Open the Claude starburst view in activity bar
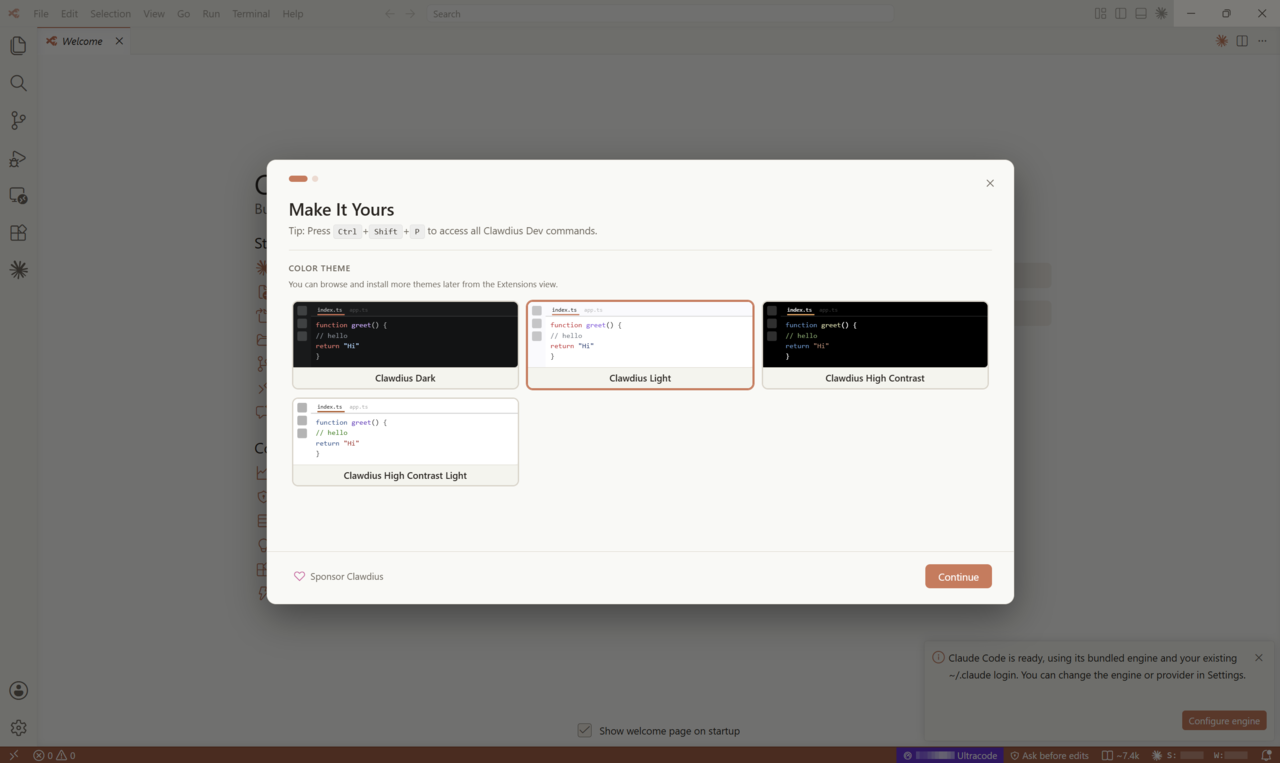Screen dimensions: 1280x763 pyautogui.click(x=18, y=270)
